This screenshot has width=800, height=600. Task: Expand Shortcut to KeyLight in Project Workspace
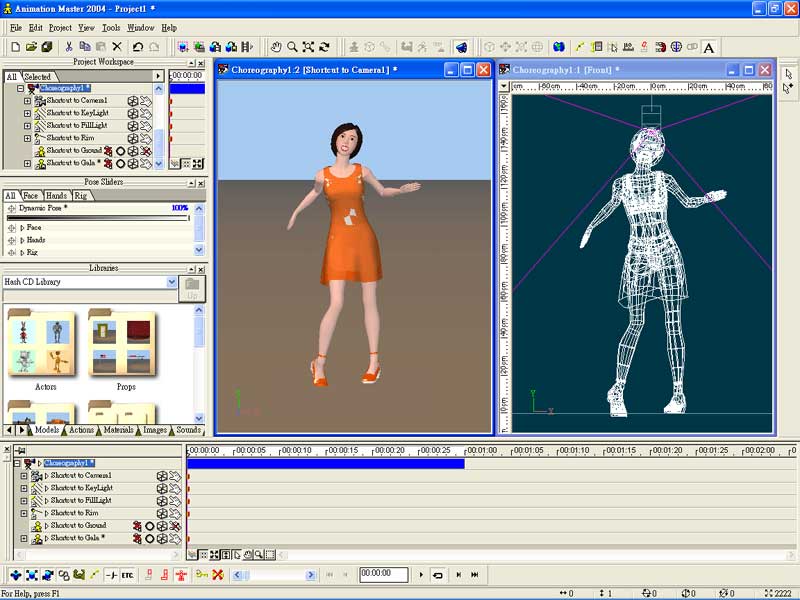pyautogui.click(x=28, y=113)
